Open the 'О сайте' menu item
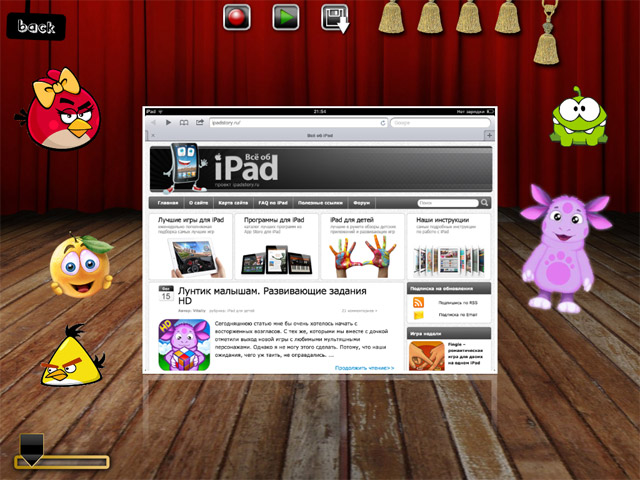The width and height of the screenshot is (640, 480). (198, 203)
